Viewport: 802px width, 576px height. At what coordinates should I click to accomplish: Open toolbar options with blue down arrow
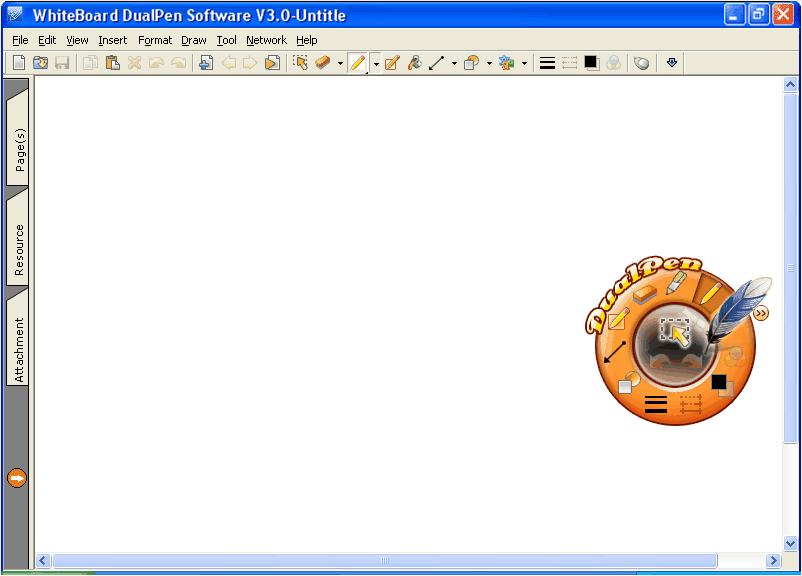(672, 63)
